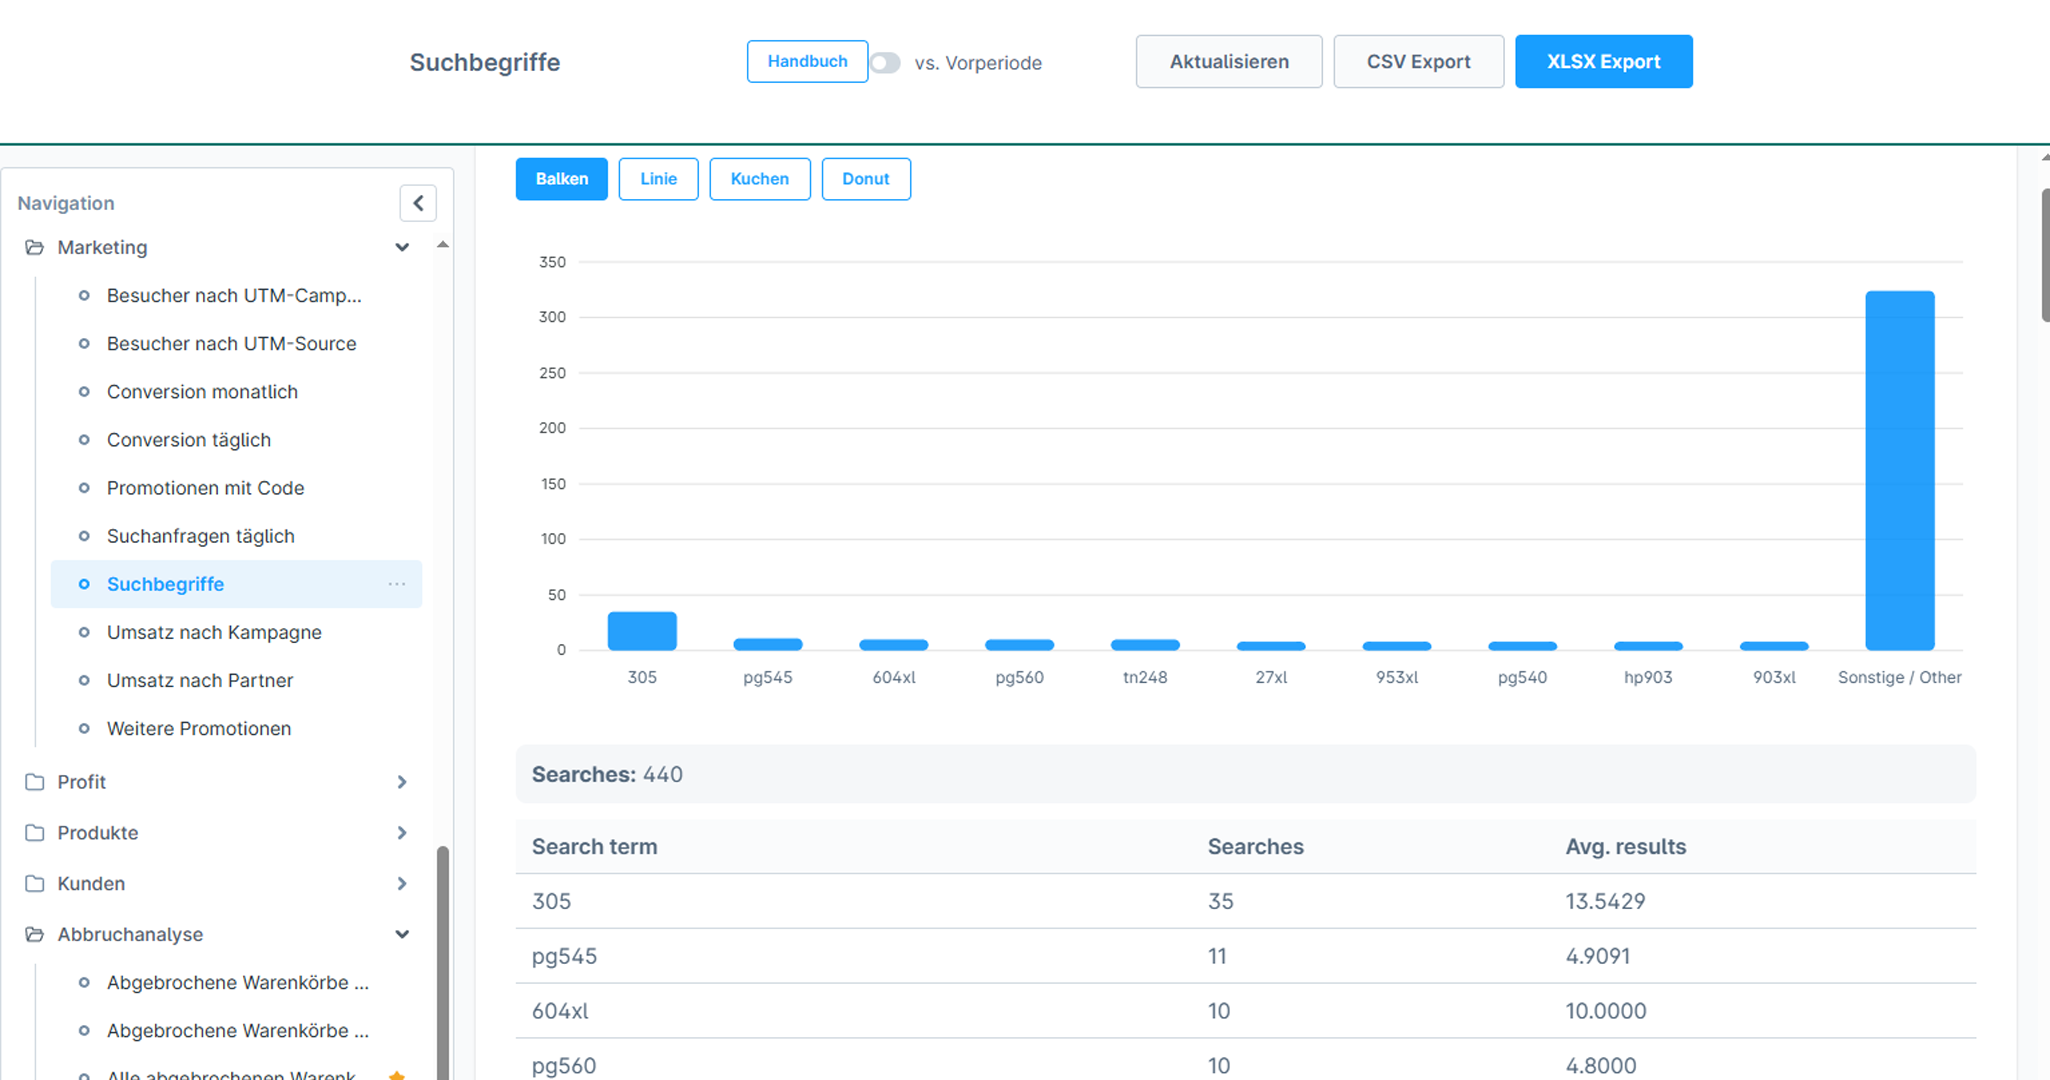
Task: Open Suchanfragen täglich report
Action: 201,536
